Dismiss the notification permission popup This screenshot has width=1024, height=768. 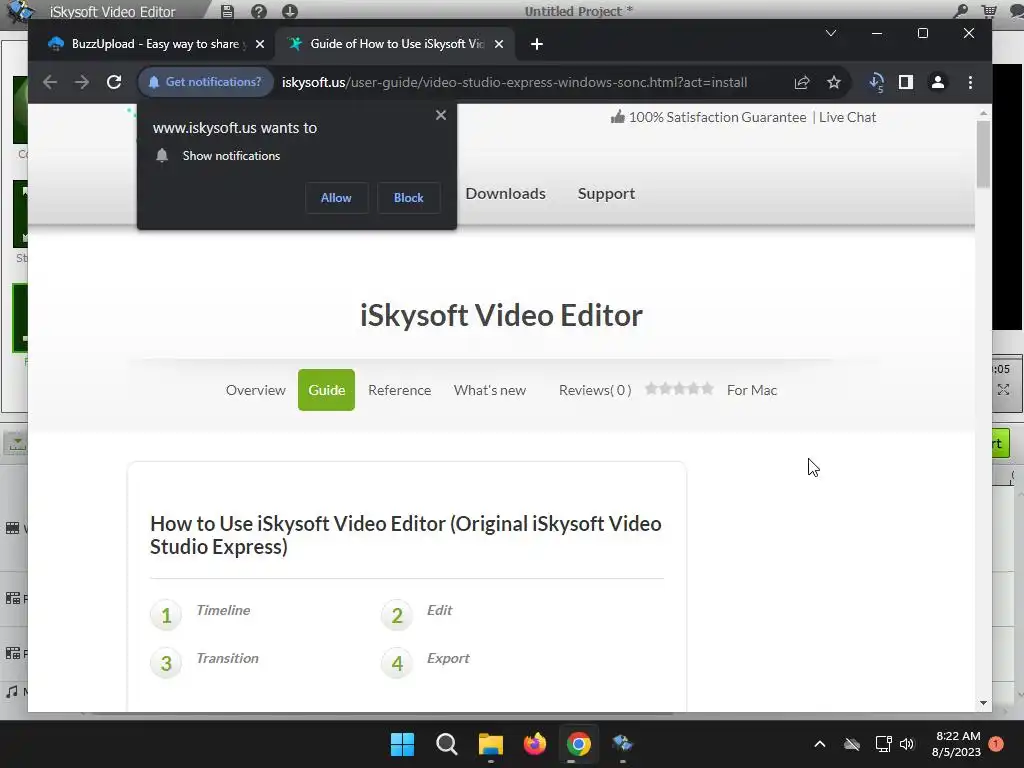coord(441,115)
